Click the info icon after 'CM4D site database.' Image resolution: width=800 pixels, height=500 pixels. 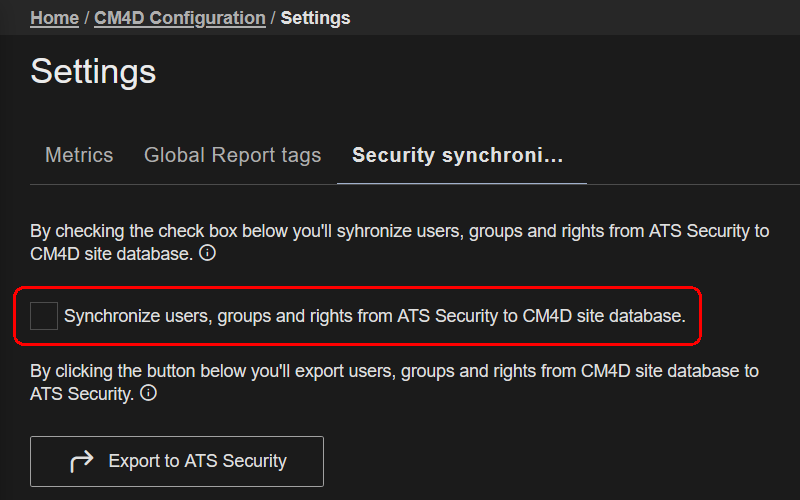[x=208, y=254]
